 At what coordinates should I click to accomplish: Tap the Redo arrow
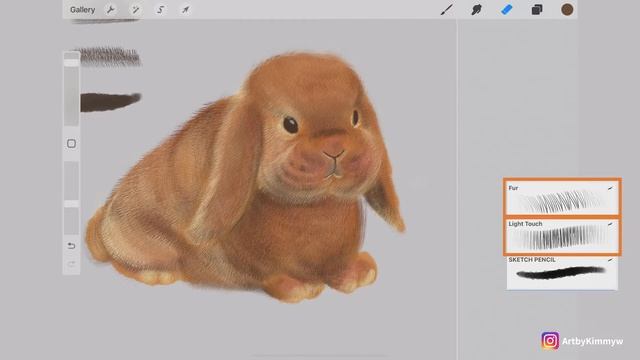(71, 264)
